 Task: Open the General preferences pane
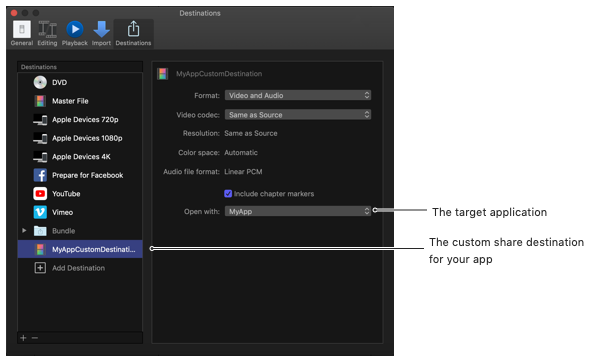click(x=22, y=34)
